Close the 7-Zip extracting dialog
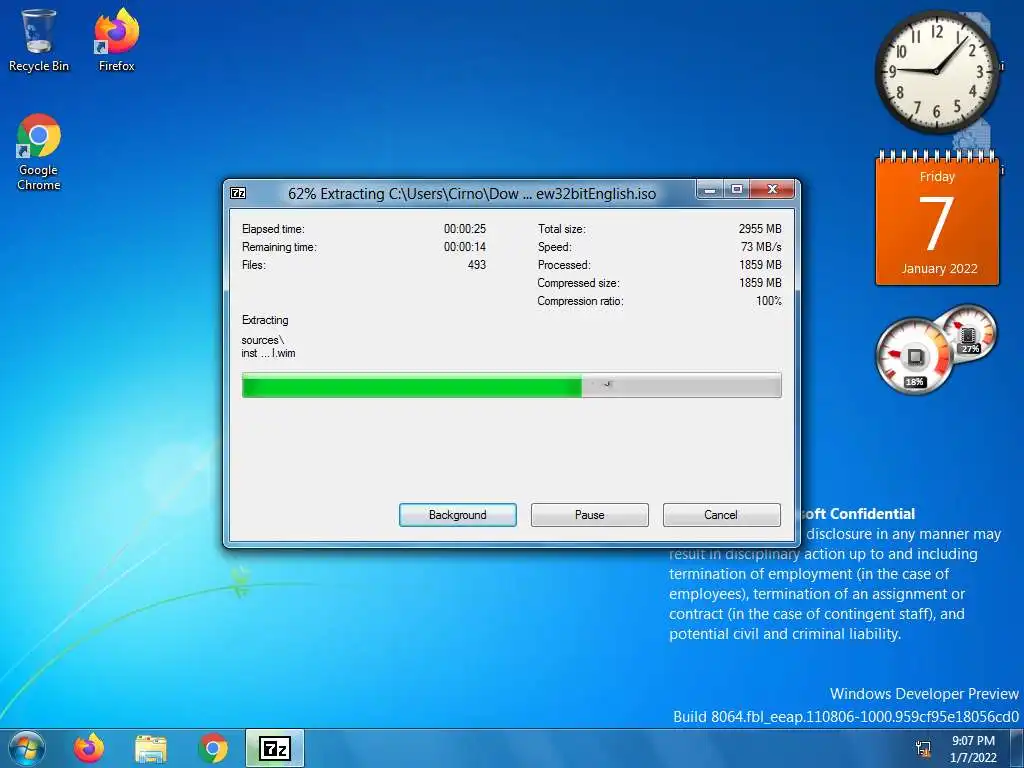1024x768 pixels. [x=773, y=189]
